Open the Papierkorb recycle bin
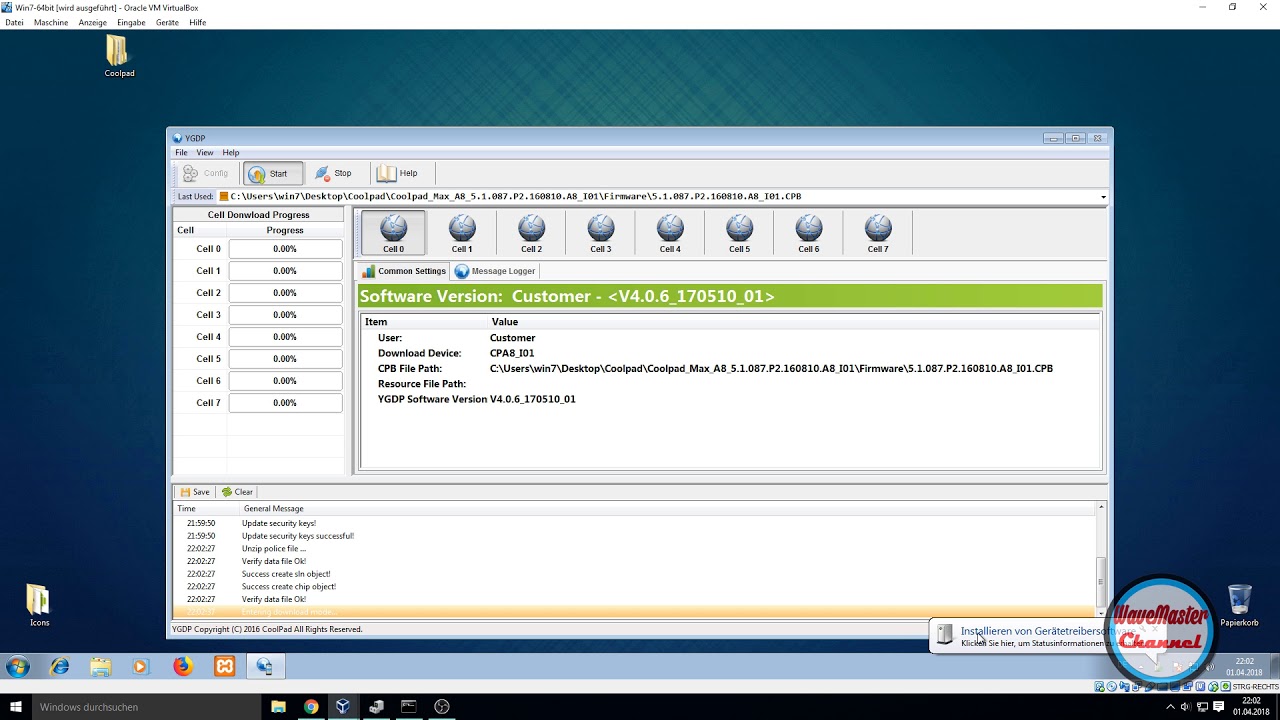This screenshot has width=1280, height=720. [1239, 605]
